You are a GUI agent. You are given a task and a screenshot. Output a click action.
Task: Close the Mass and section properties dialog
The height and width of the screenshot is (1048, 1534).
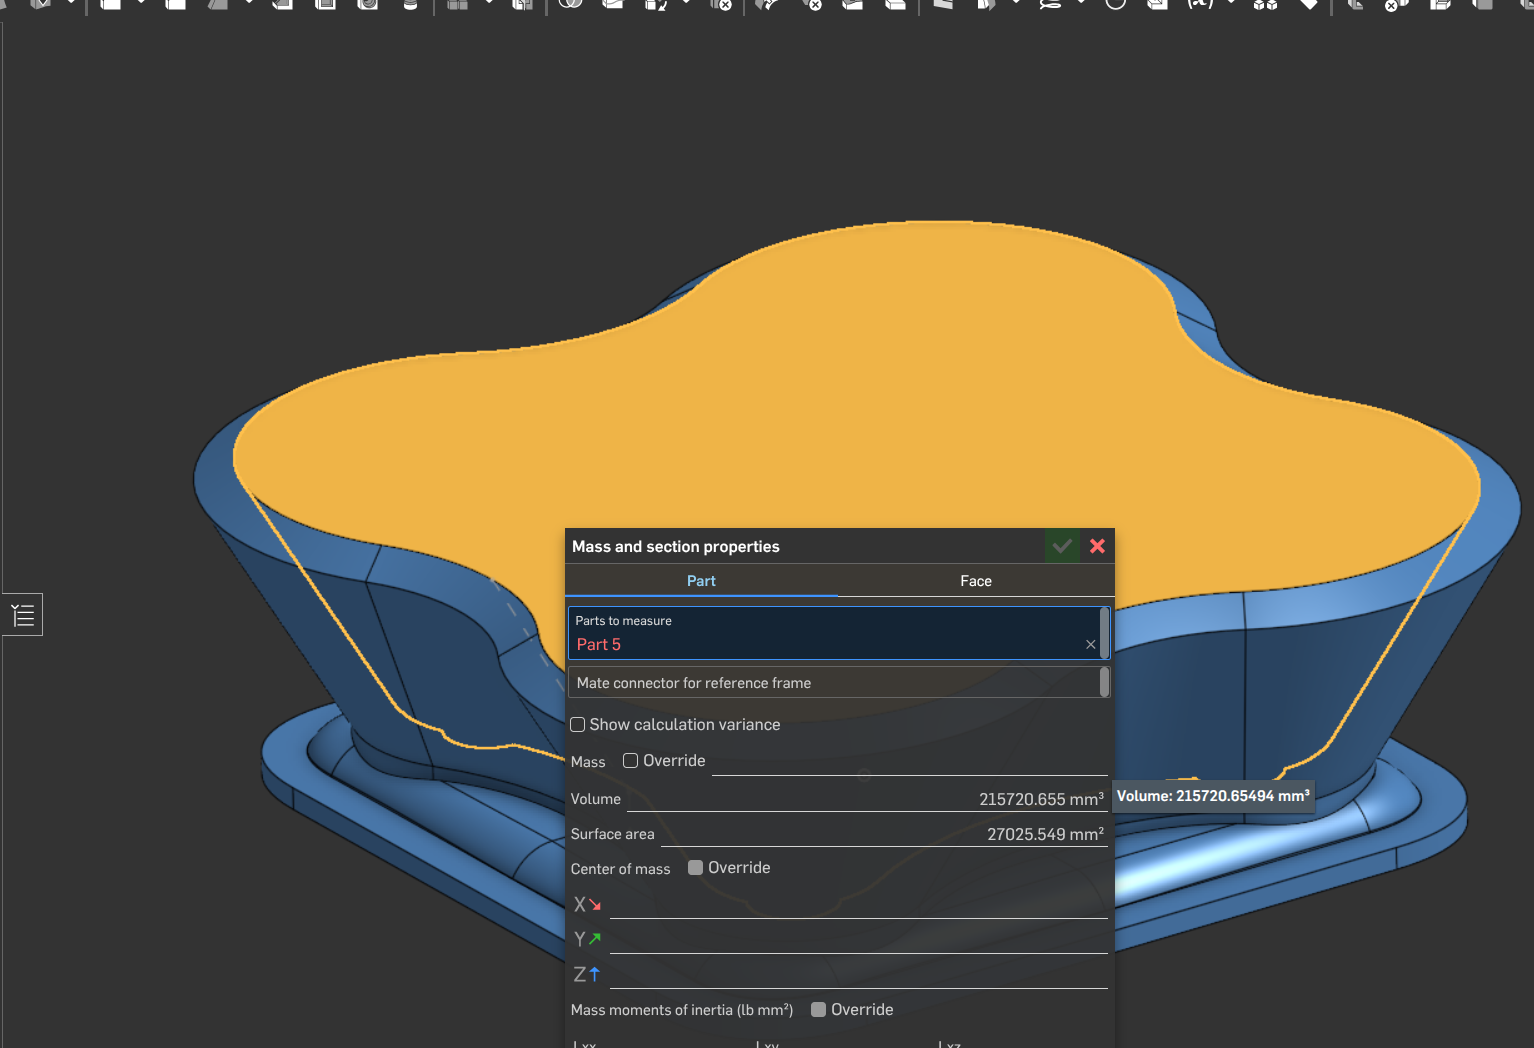(1097, 546)
